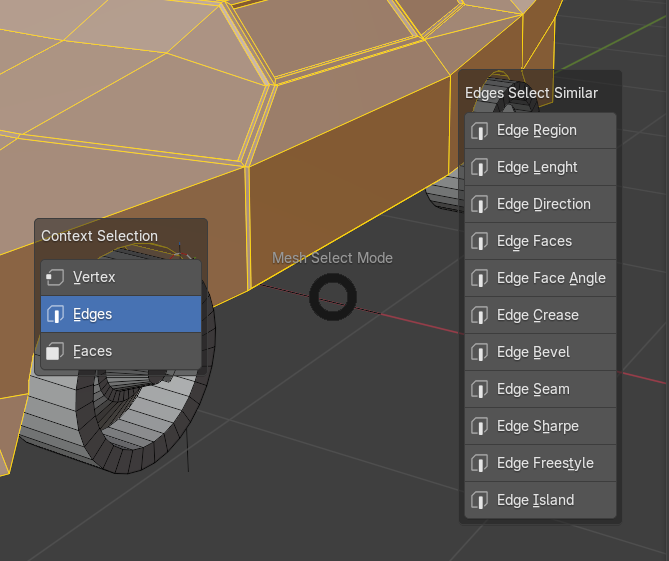The image size is (669, 561).
Task: Click the Faces mode icon
Action: pyautogui.click(x=55, y=351)
